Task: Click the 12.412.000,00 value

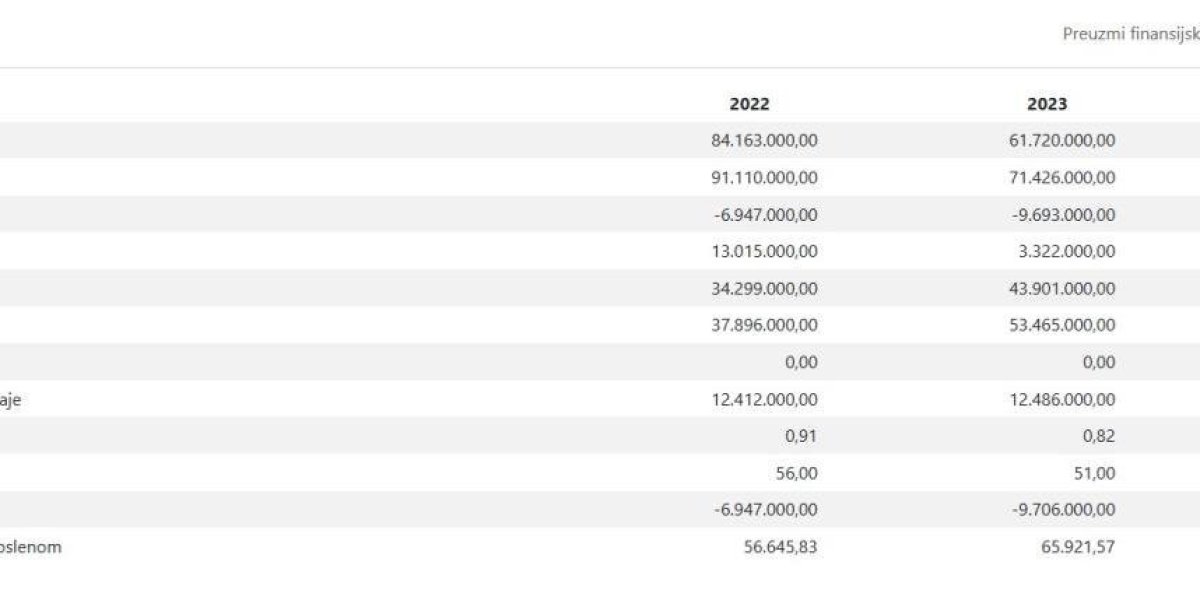Action: (x=764, y=399)
